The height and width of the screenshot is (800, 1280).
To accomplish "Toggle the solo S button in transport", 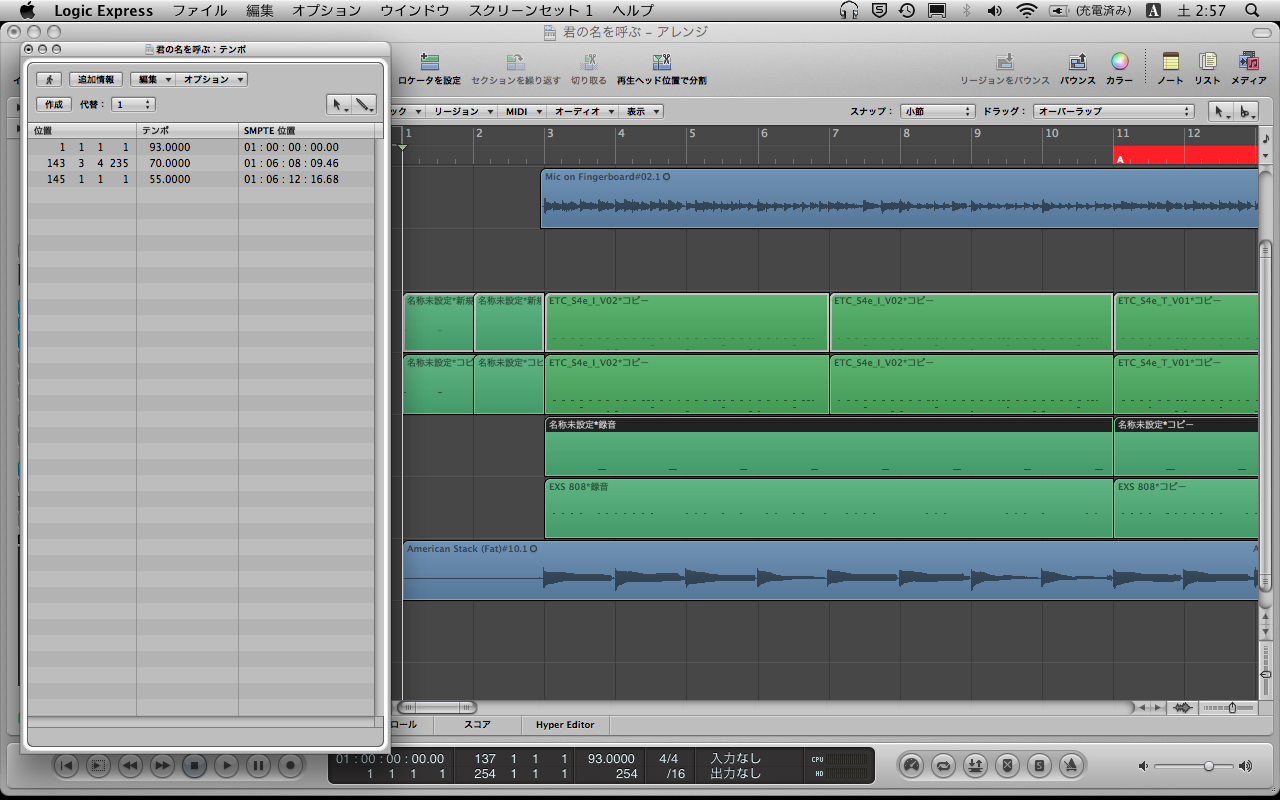I will (1040, 766).
